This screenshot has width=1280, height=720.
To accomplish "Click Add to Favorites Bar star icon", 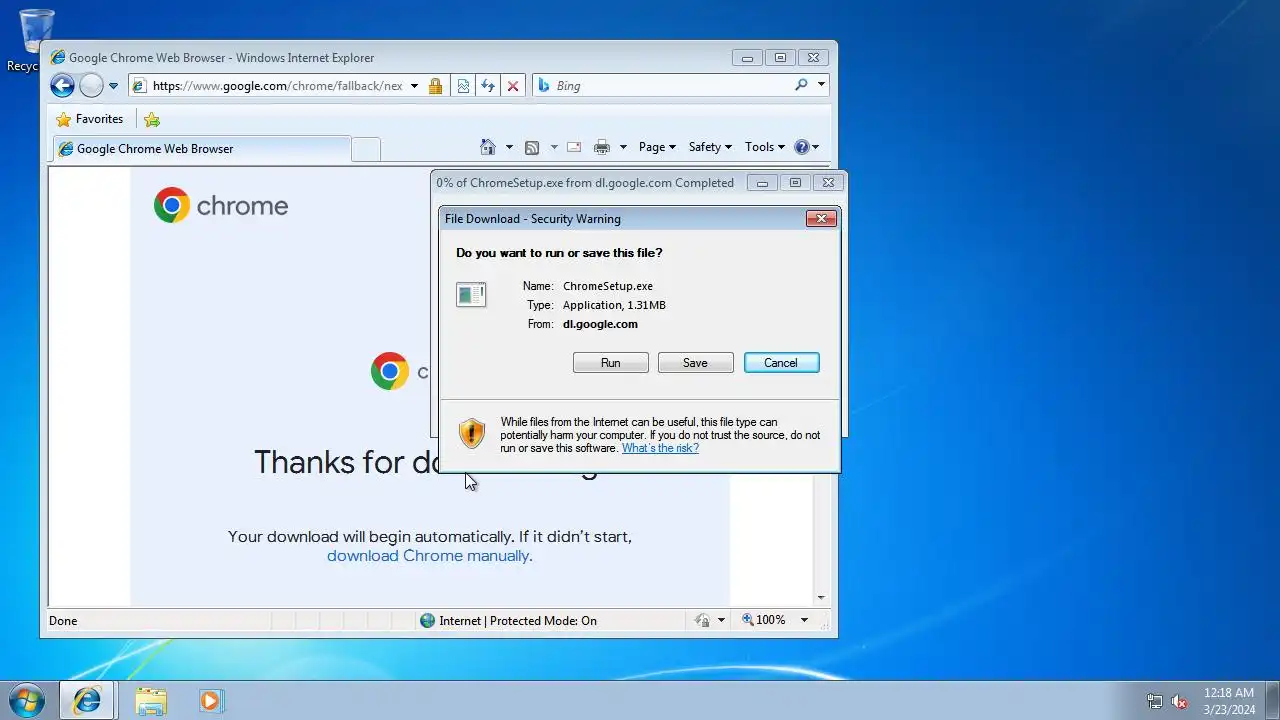I will click(x=152, y=120).
